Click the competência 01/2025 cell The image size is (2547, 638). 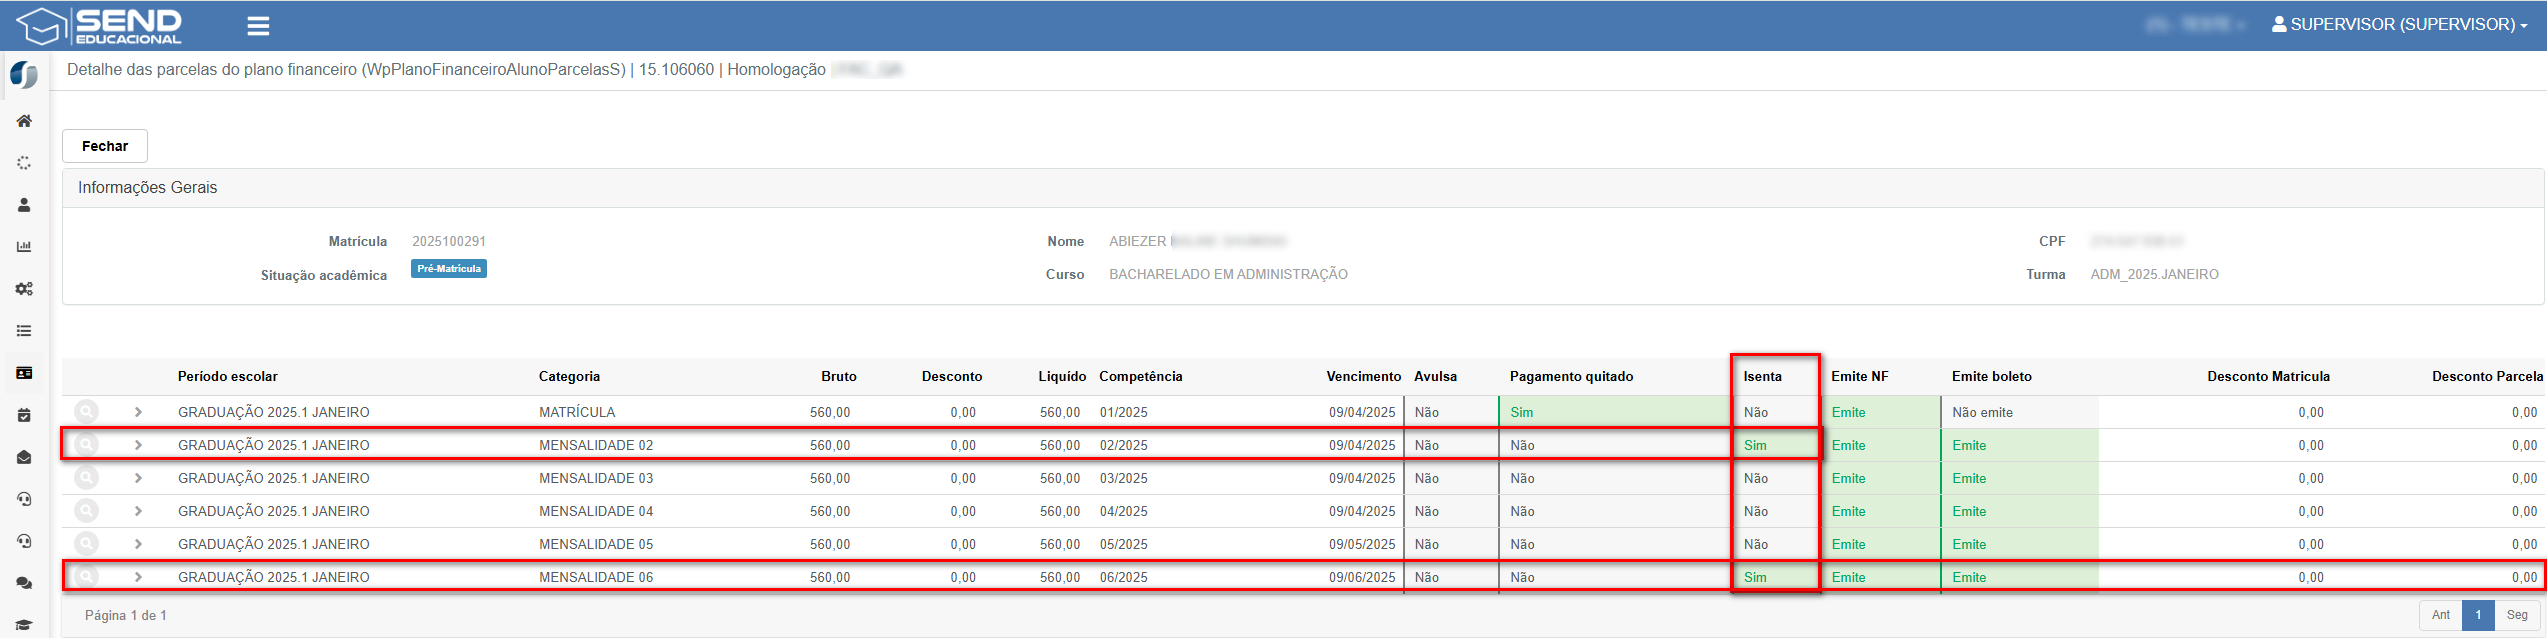coord(1124,413)
